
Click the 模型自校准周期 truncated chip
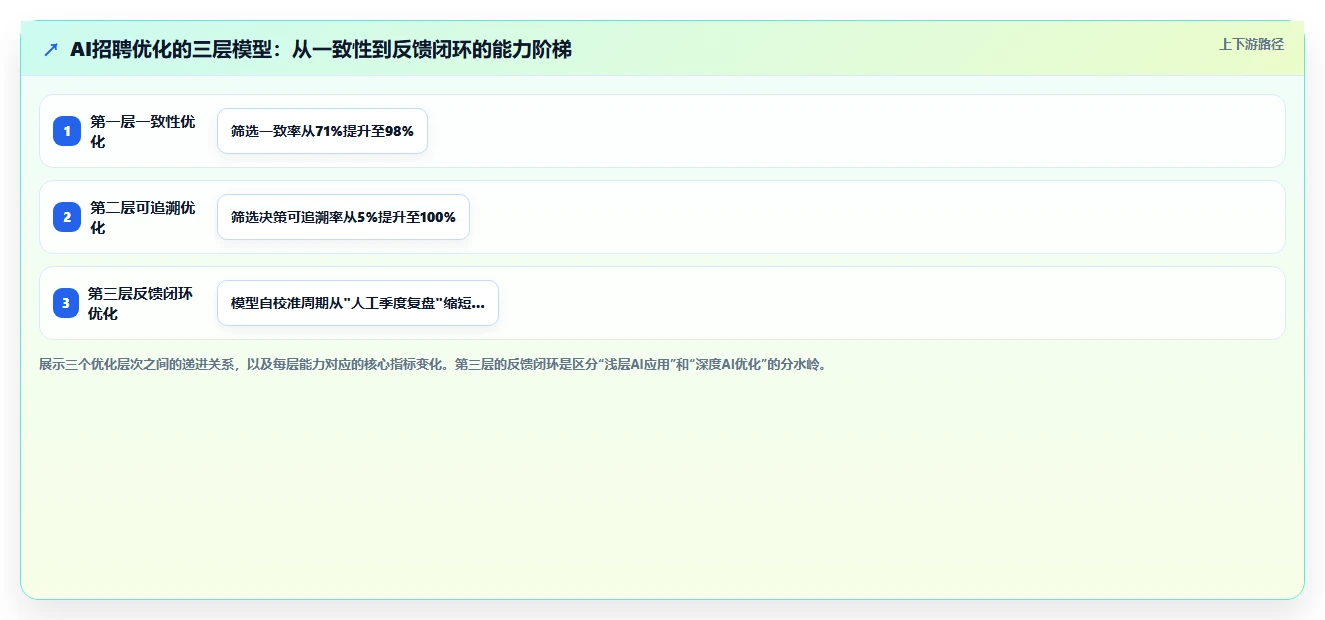(357, 303)
